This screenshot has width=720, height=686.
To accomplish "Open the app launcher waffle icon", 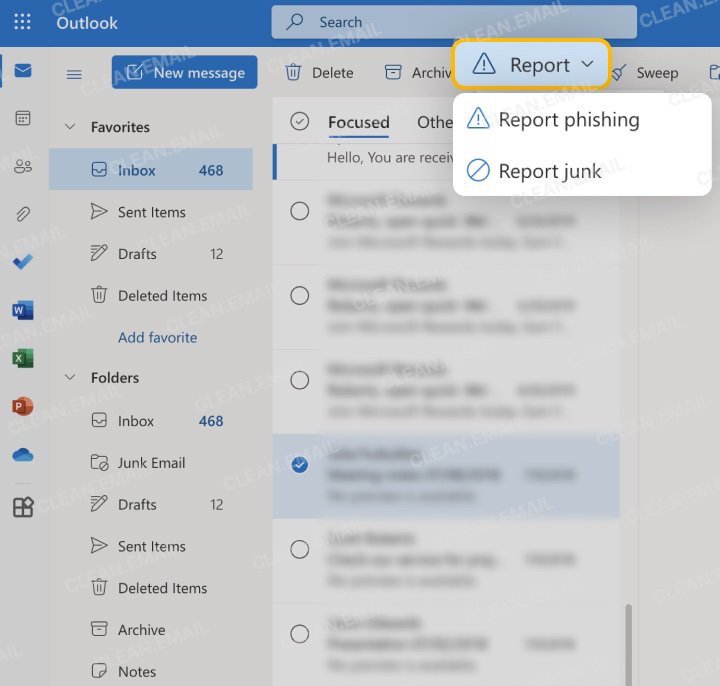I will [22, 22].
